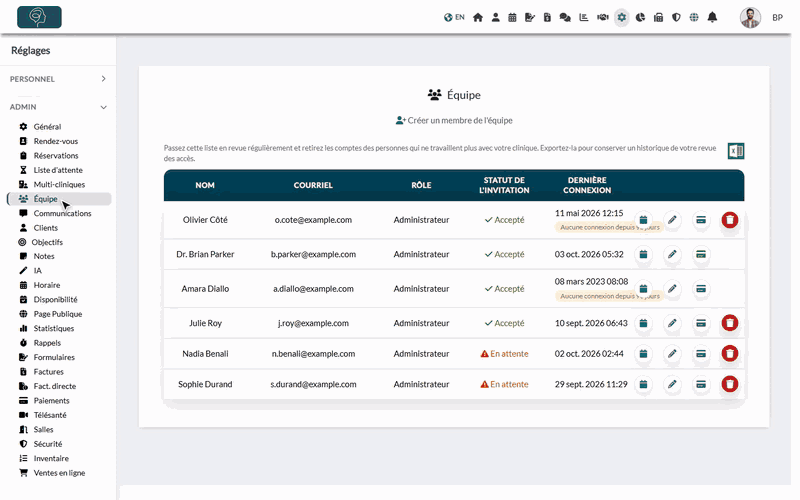Edit Amara Diallo with pencil icon
800x500 pixels.
[672, 289]
